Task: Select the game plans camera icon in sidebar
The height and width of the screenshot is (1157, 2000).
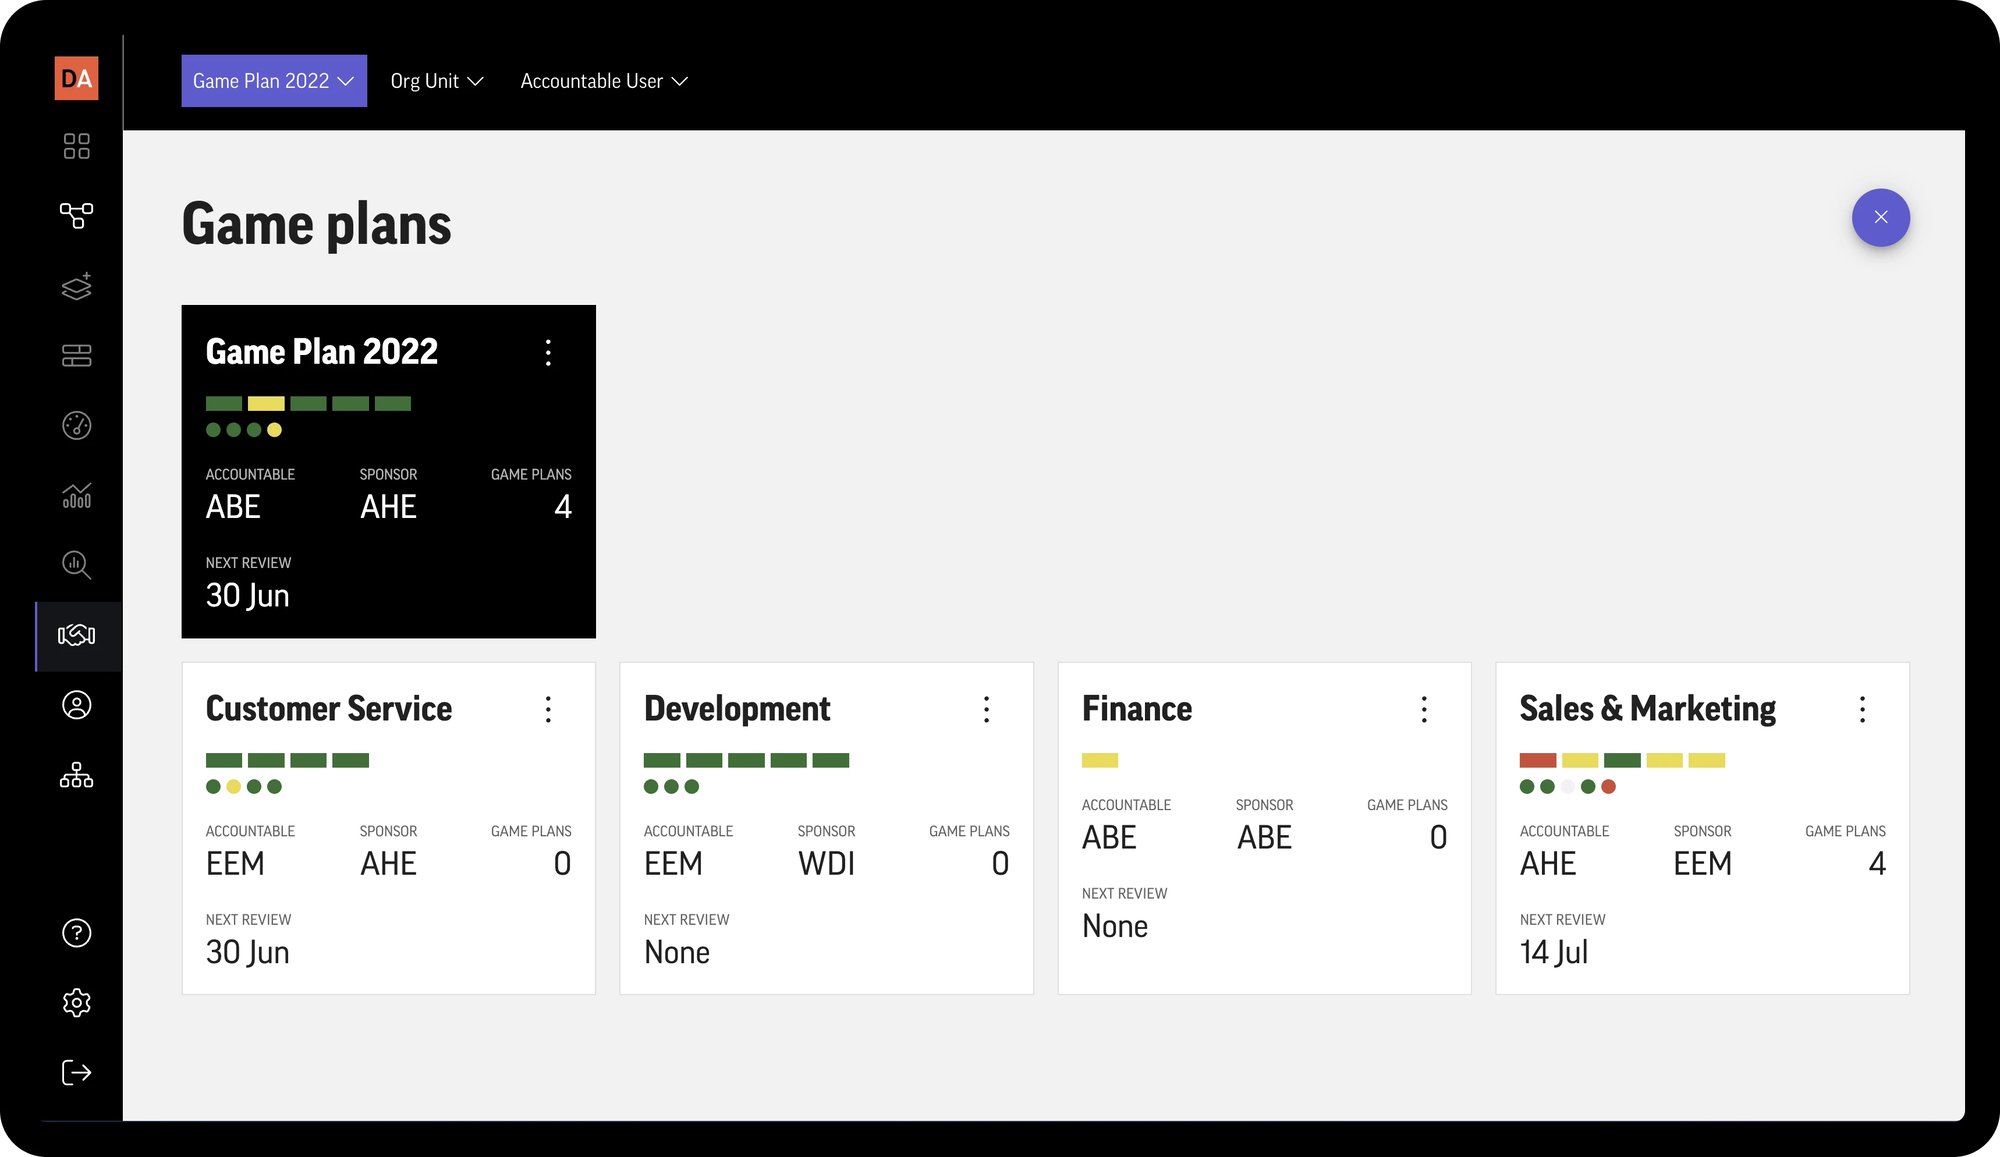Action: click(x=77, y=635)
